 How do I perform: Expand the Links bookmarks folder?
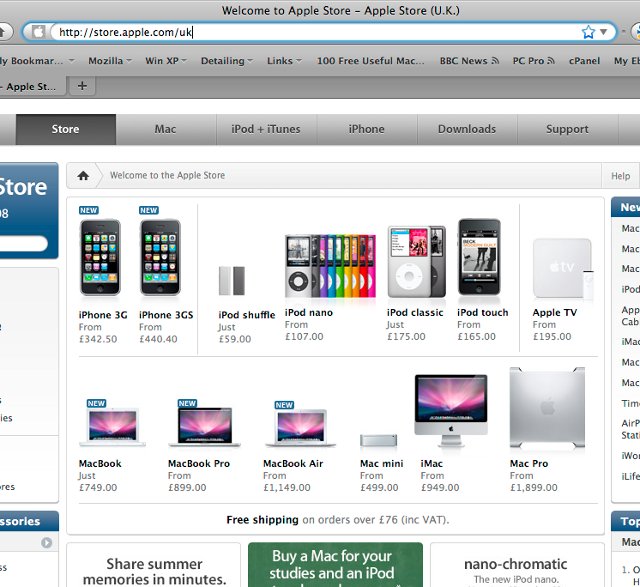click(284, 61)
